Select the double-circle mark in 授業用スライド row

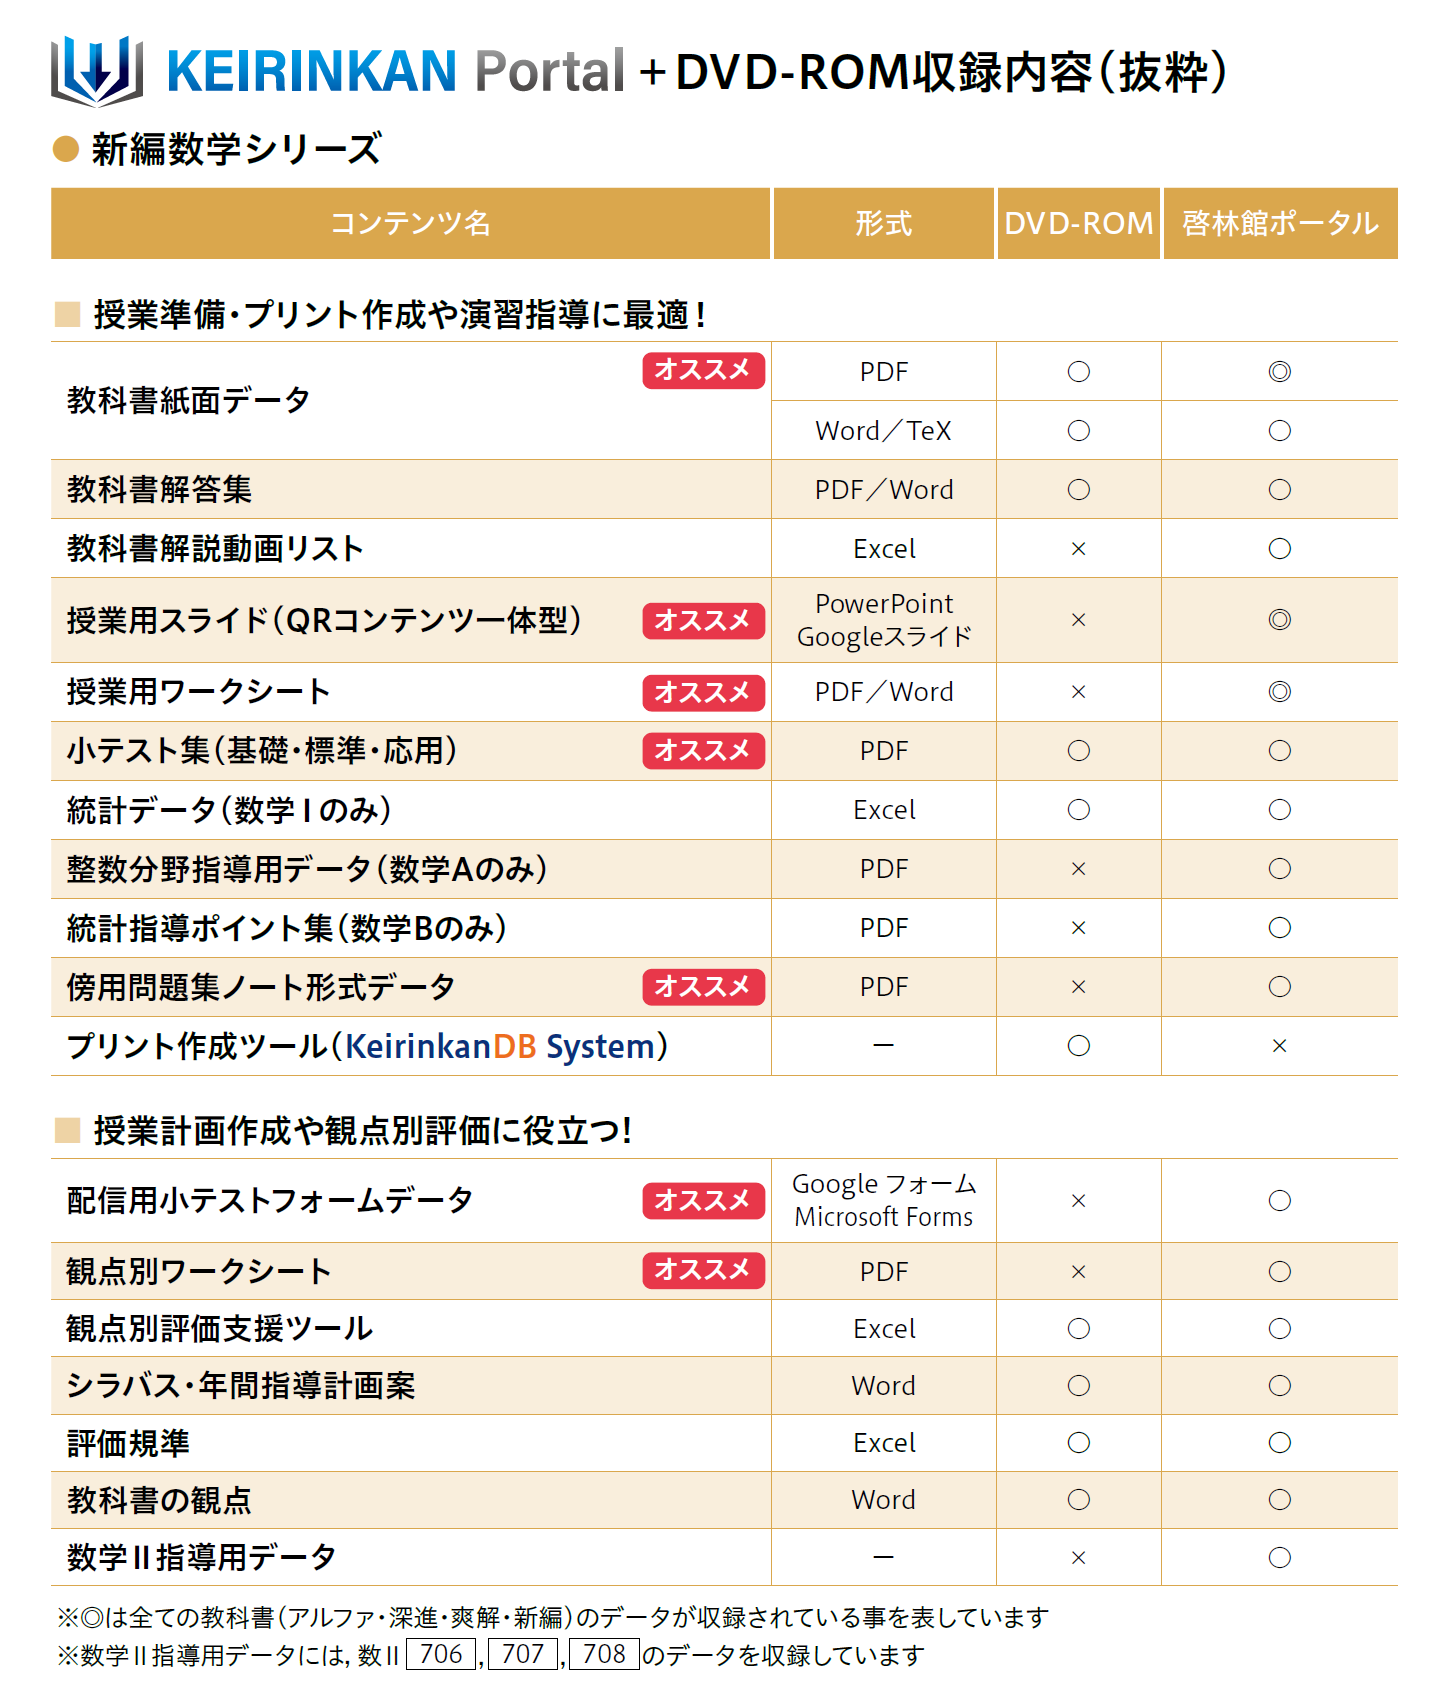coord(1279,620)
